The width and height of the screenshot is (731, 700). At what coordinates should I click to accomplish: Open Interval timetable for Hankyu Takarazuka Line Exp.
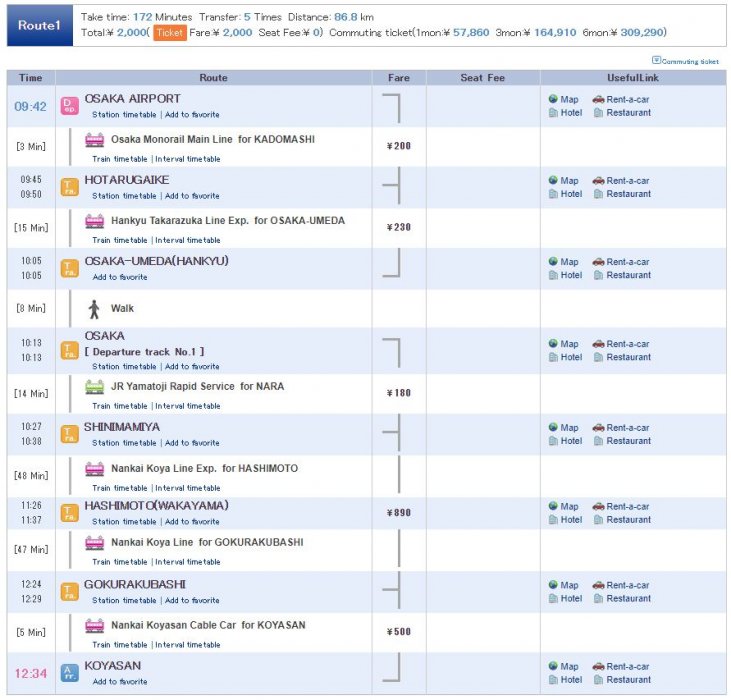coord(187,240)
